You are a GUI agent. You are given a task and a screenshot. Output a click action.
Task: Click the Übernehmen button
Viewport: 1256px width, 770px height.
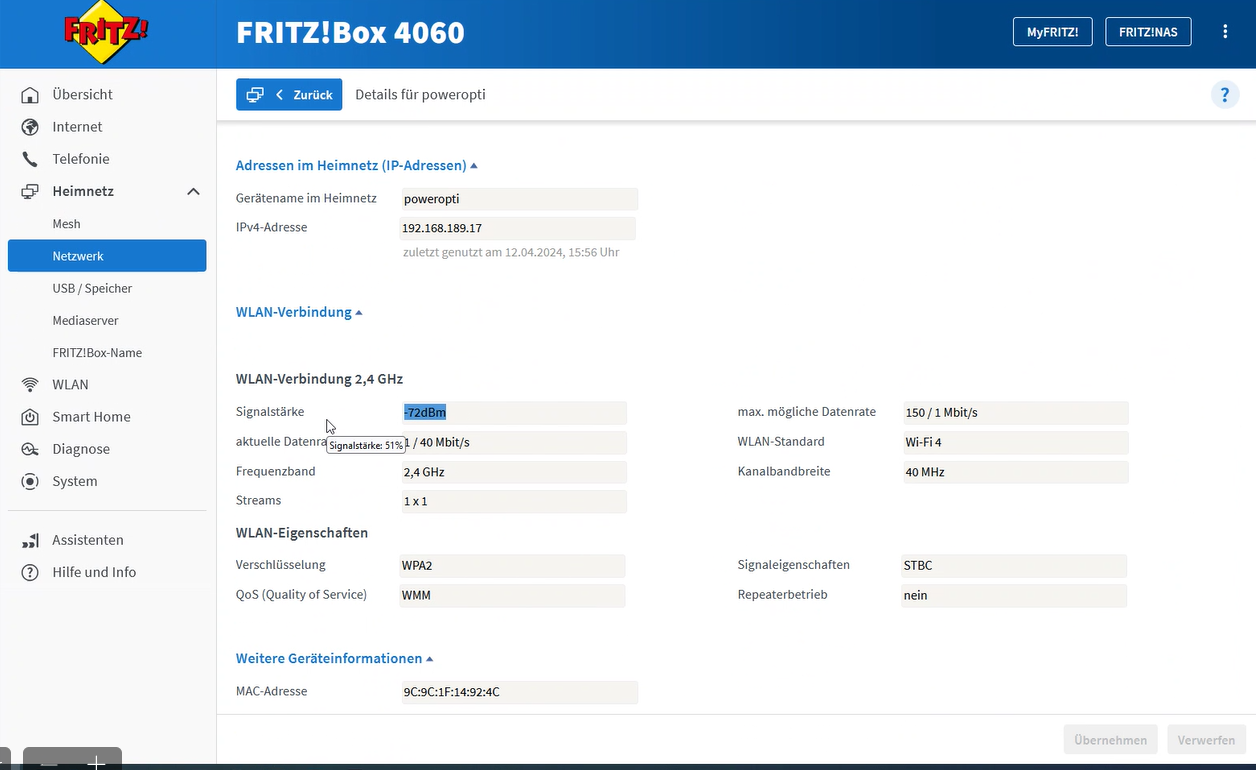click(x=1110, y=740)
